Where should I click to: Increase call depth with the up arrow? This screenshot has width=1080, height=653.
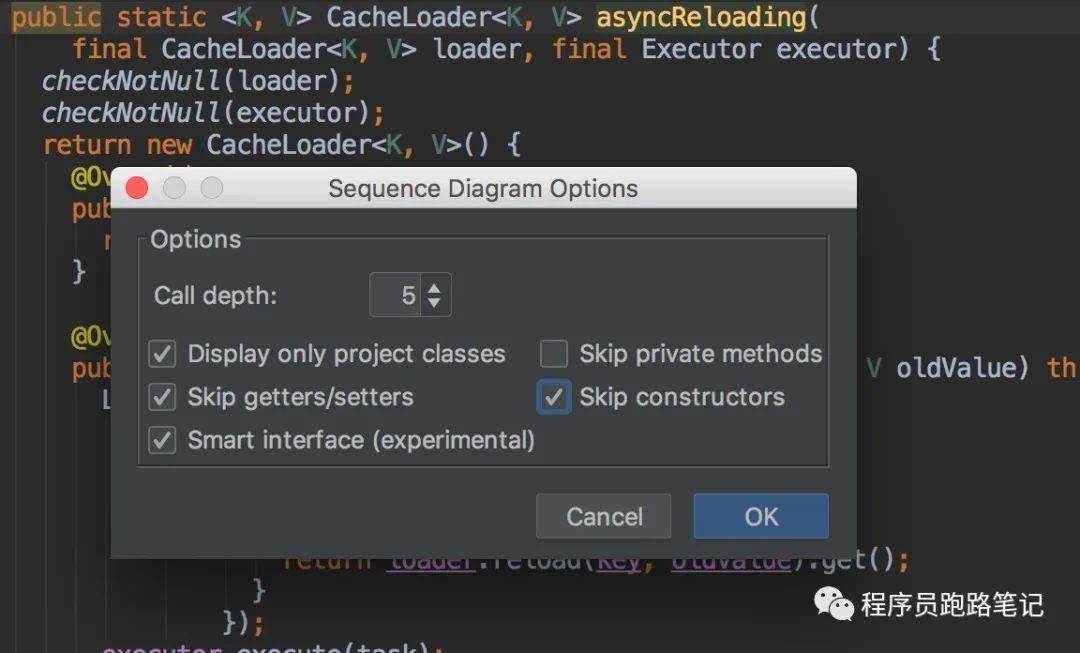434,288
